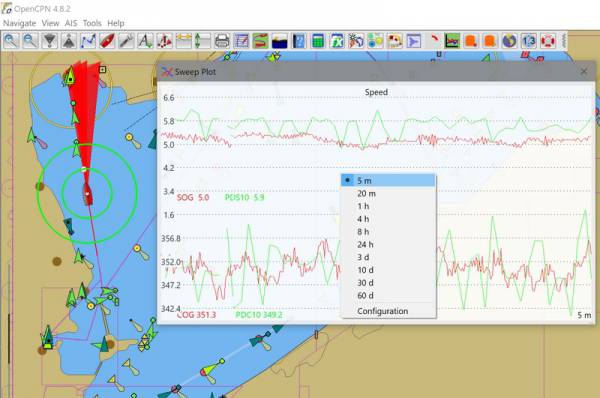Open options with the wrench icon

(x=126, y=41)
